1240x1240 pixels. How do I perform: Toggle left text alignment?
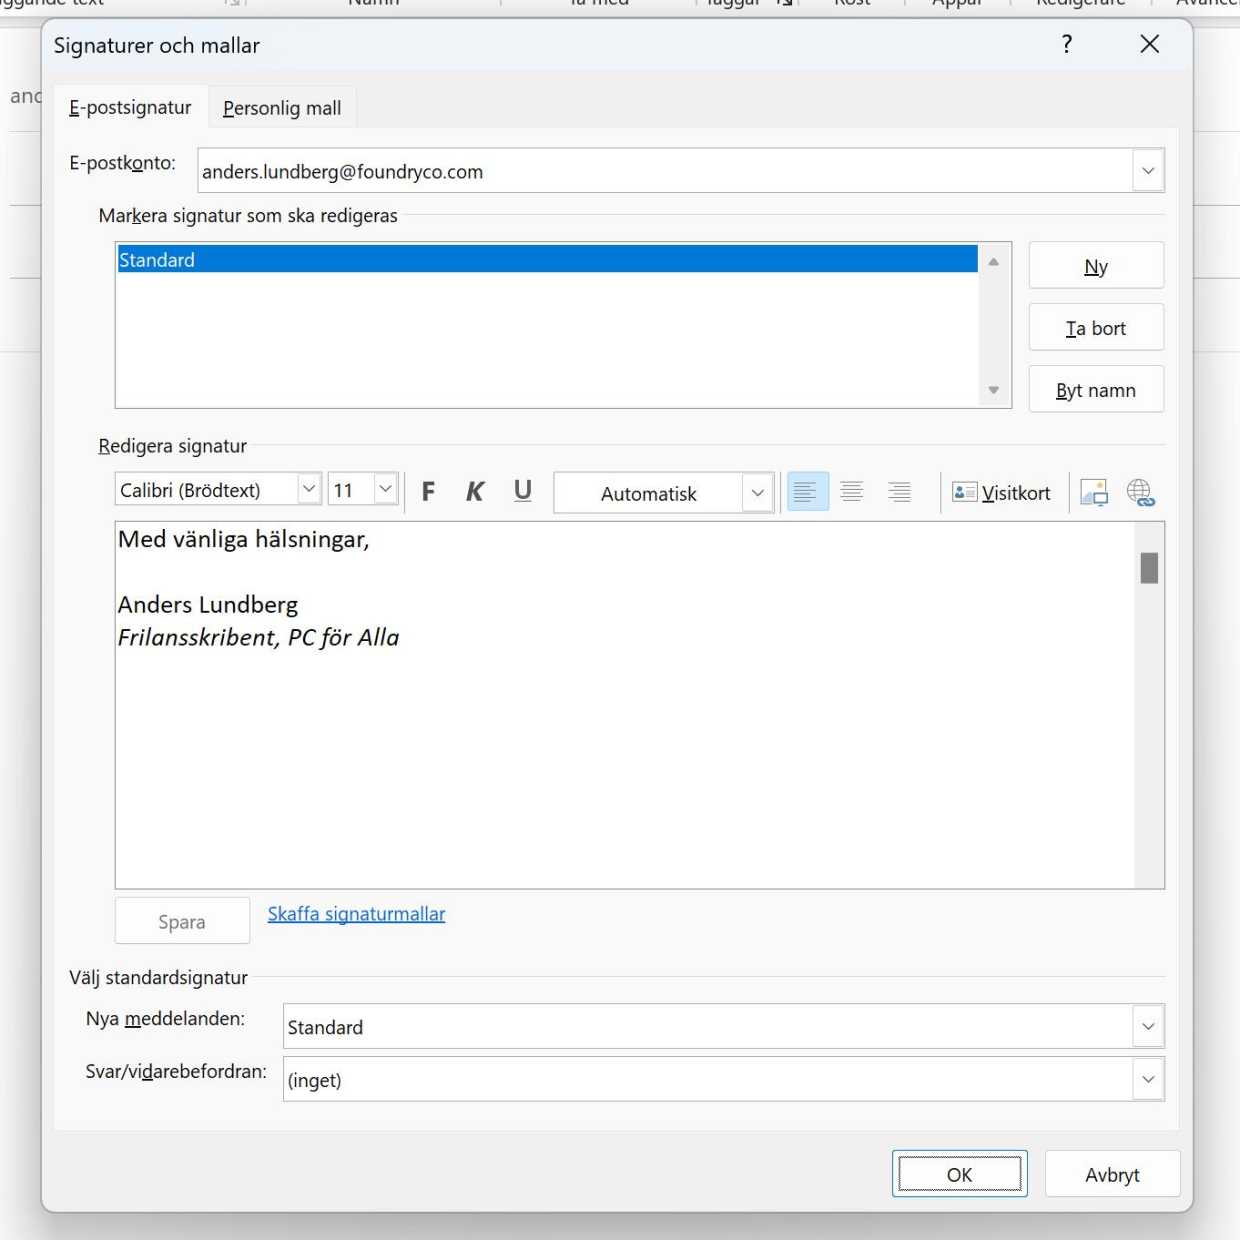point(807,491)
